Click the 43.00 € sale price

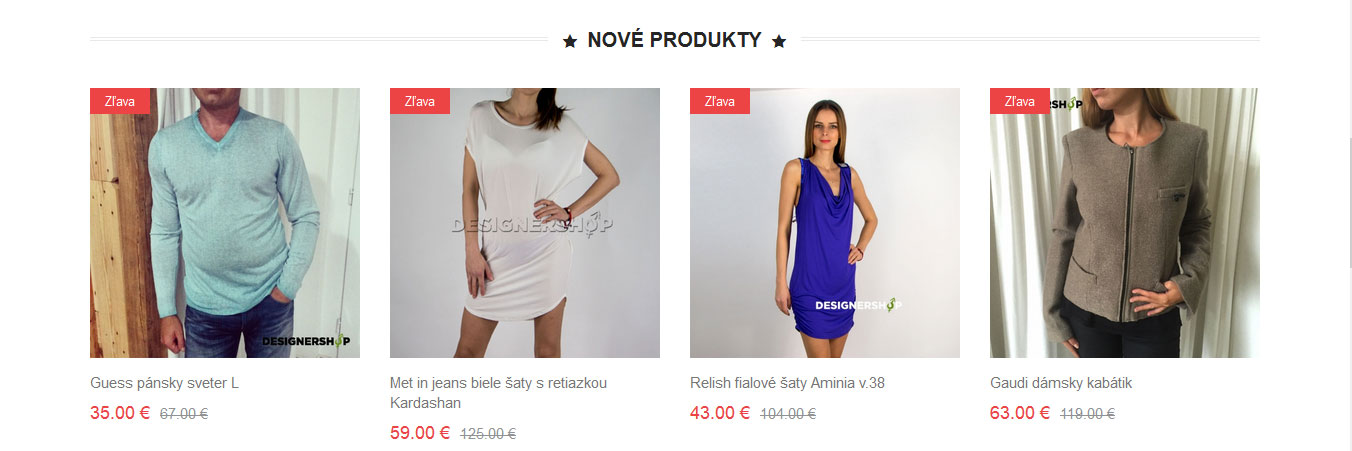click(x=720, y=413)
